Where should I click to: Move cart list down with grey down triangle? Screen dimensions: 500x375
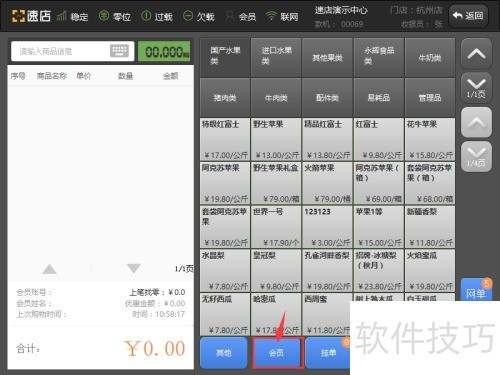[x=134, y=269]
